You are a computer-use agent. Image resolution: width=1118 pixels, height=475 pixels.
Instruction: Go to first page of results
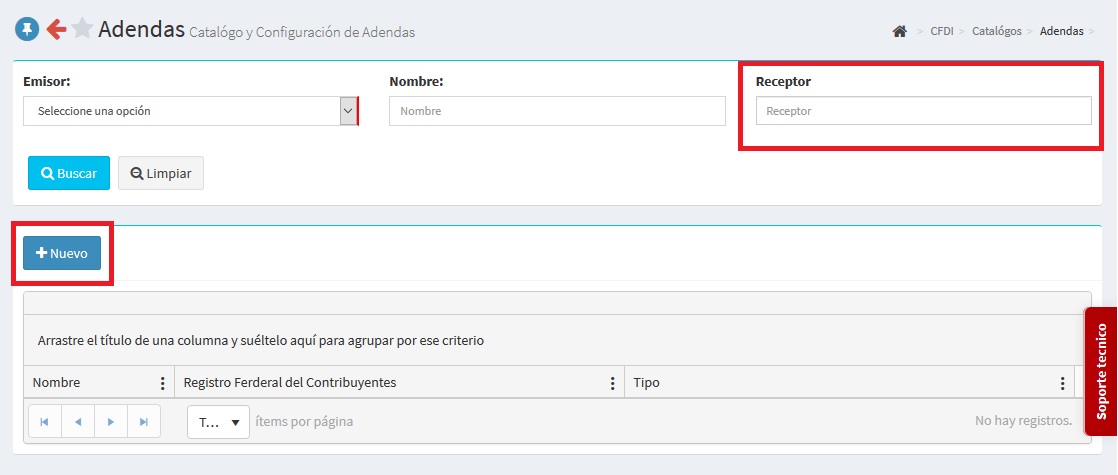coord(45,422)
